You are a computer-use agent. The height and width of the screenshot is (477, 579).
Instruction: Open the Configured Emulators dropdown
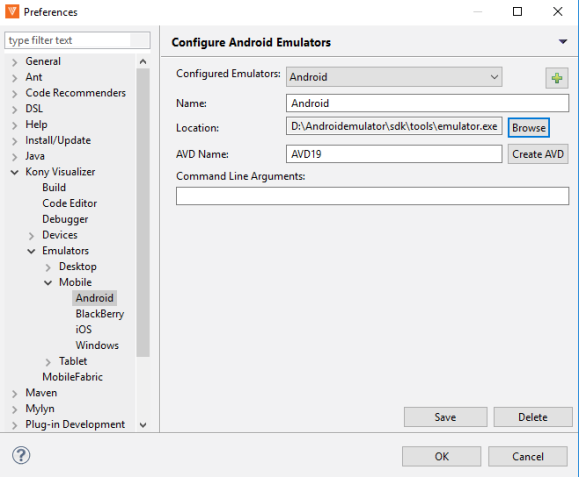(394, 77)
